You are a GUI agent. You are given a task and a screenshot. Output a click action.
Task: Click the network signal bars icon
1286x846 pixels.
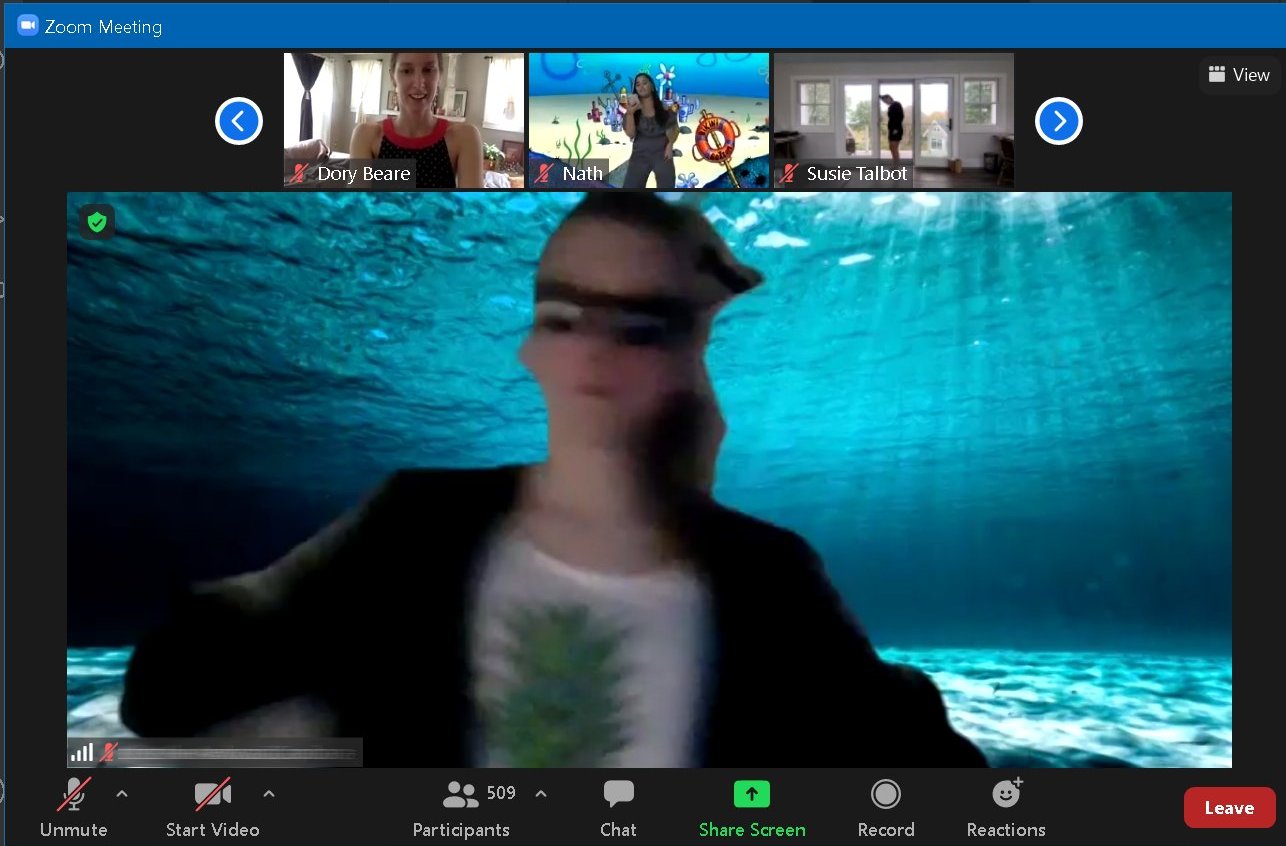tap(82, 752)
